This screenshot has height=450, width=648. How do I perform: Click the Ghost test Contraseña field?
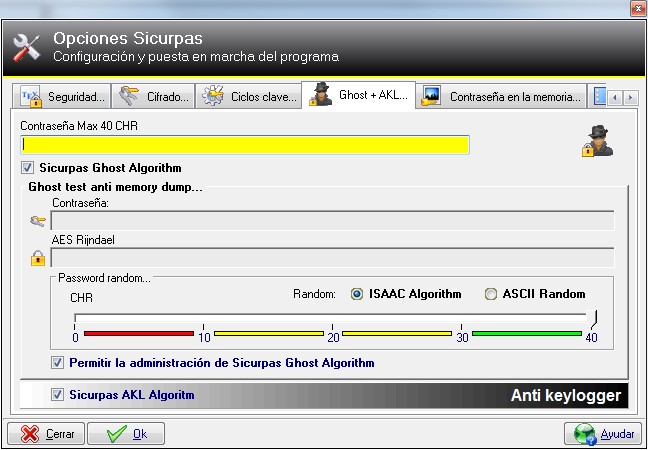(332, 220)
